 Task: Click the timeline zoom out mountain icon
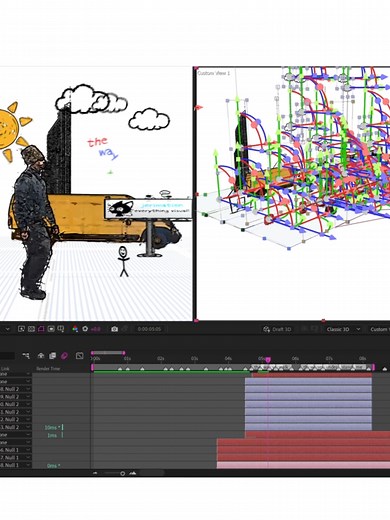pyautogui.click(x=95, y=473)
